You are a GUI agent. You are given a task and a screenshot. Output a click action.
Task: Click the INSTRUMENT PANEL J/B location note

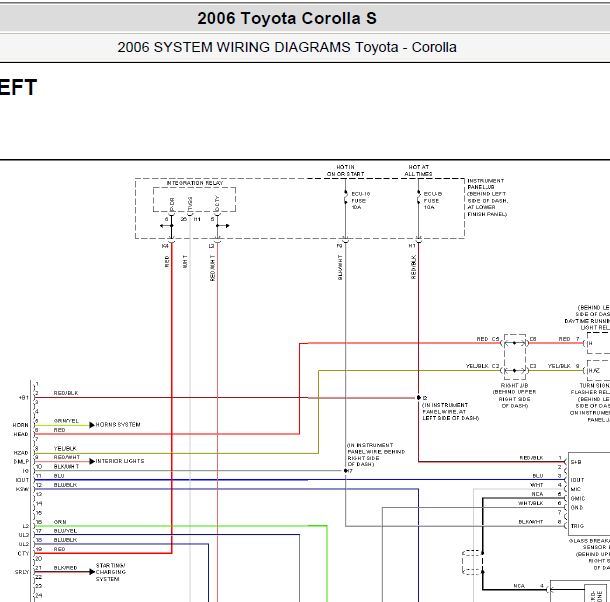tap(488, 197)
